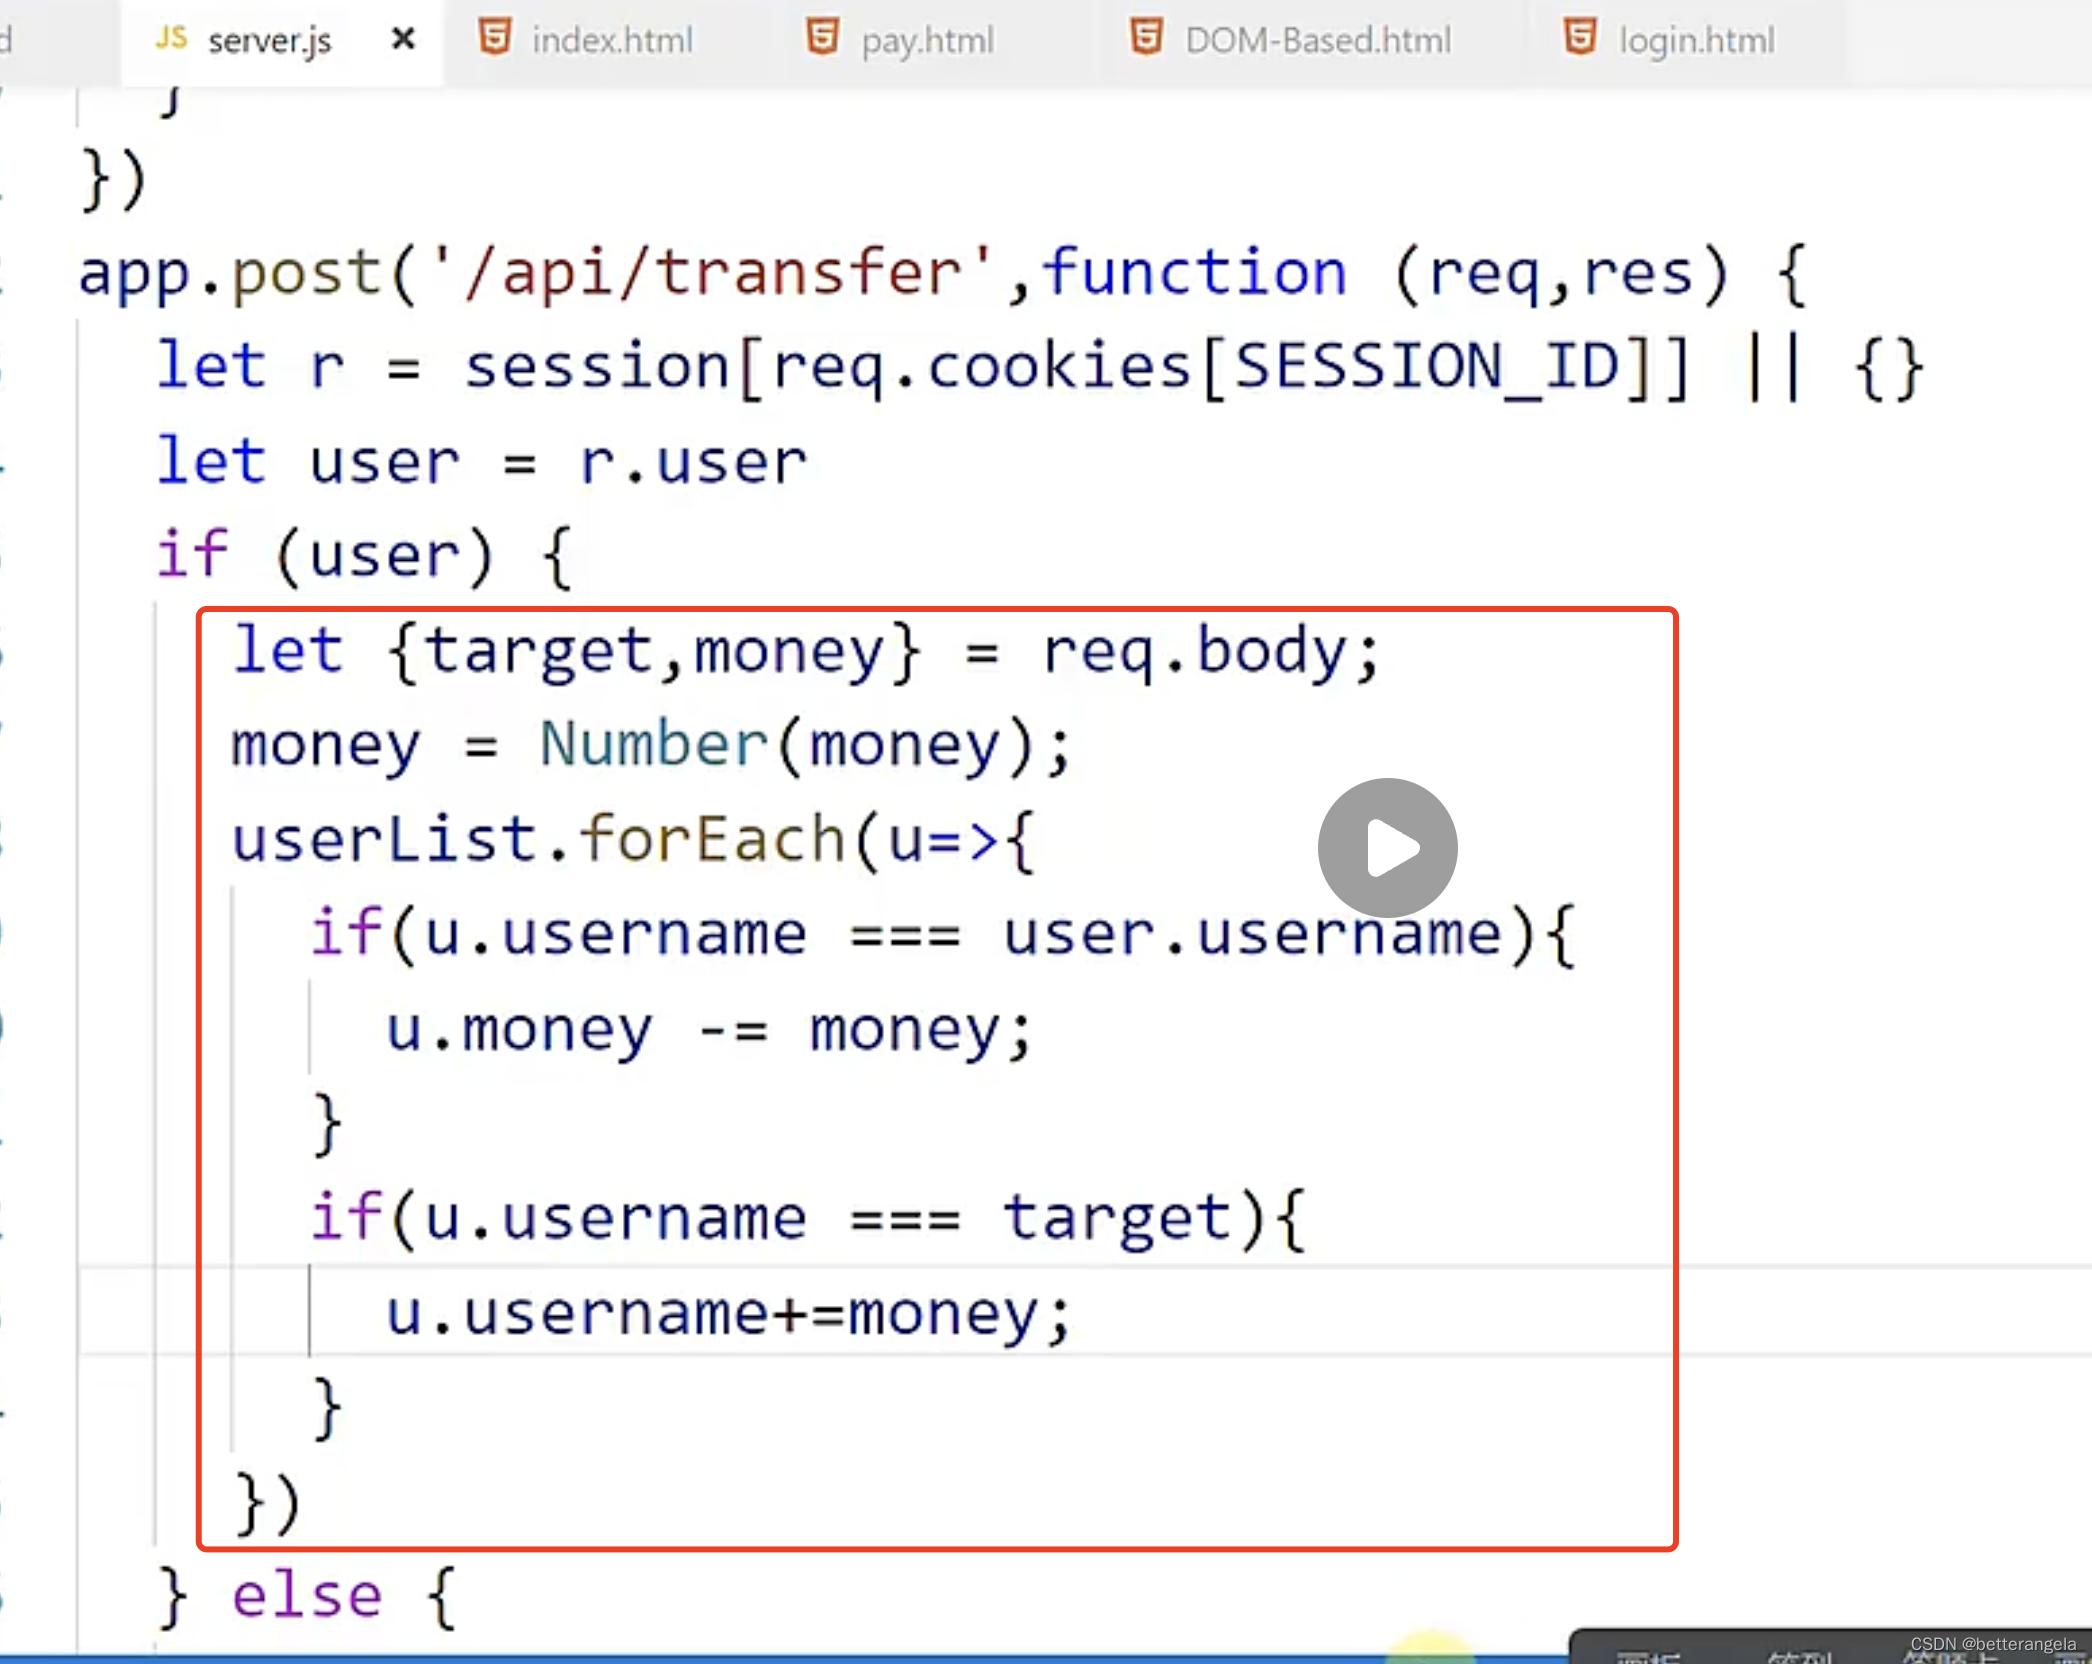This screenshot has width=2092, height=1664.
Task: Switch to the index.html tab
Action: click(x=611, y=41)
